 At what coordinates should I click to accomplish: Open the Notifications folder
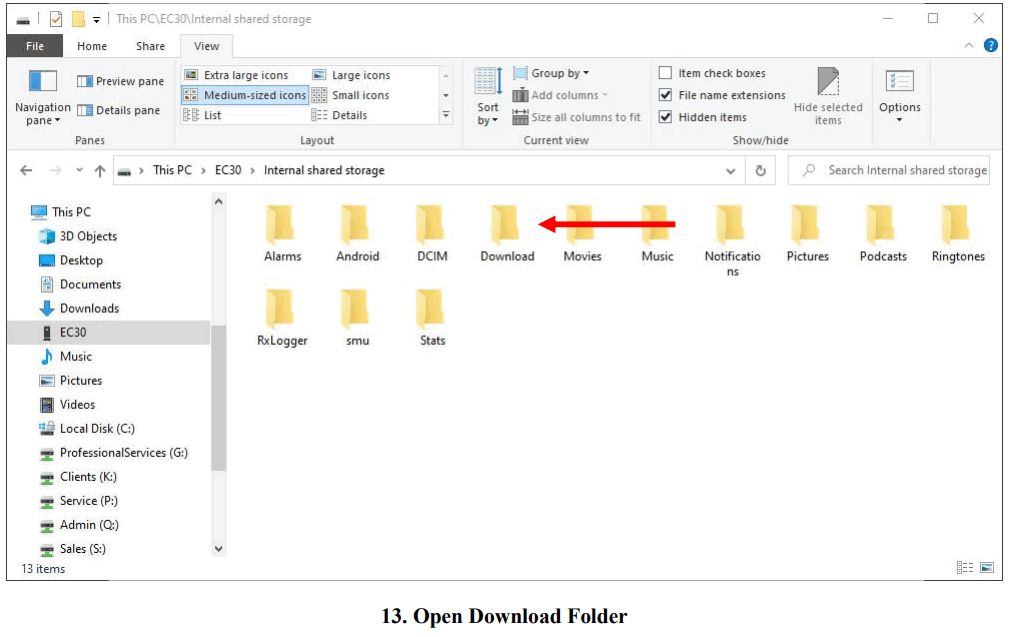[732, 225]
